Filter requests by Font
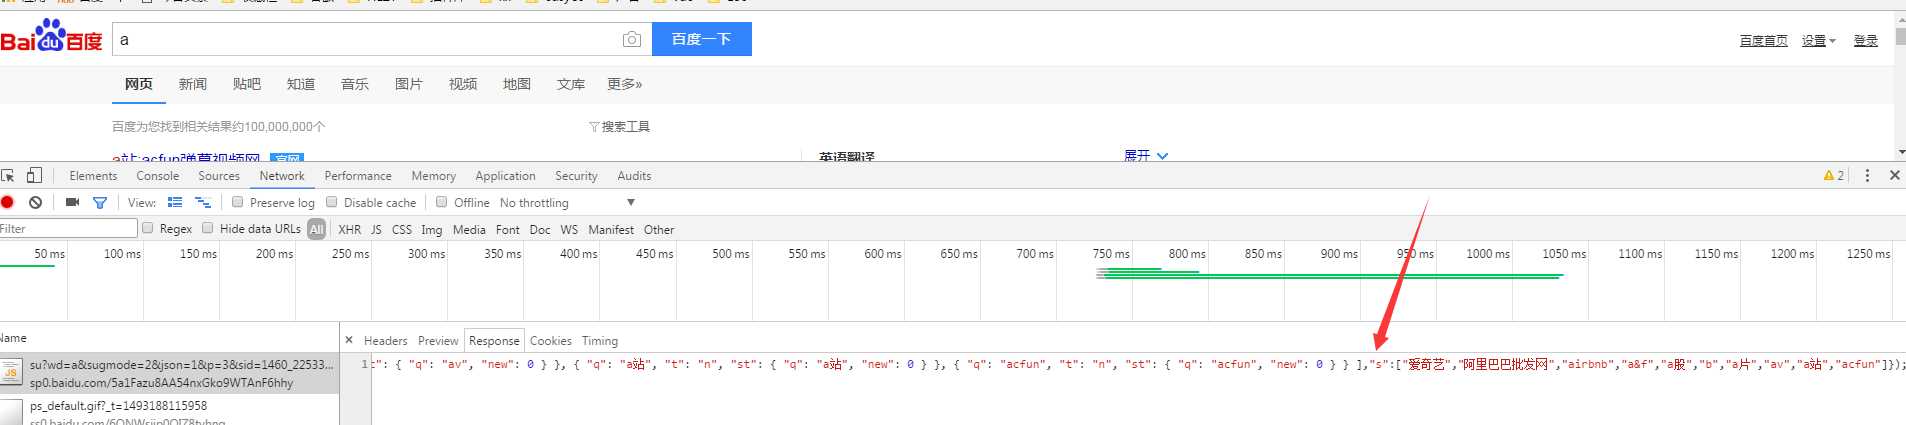This screenshot has width=1906, height=425. (x=508, y=229)
